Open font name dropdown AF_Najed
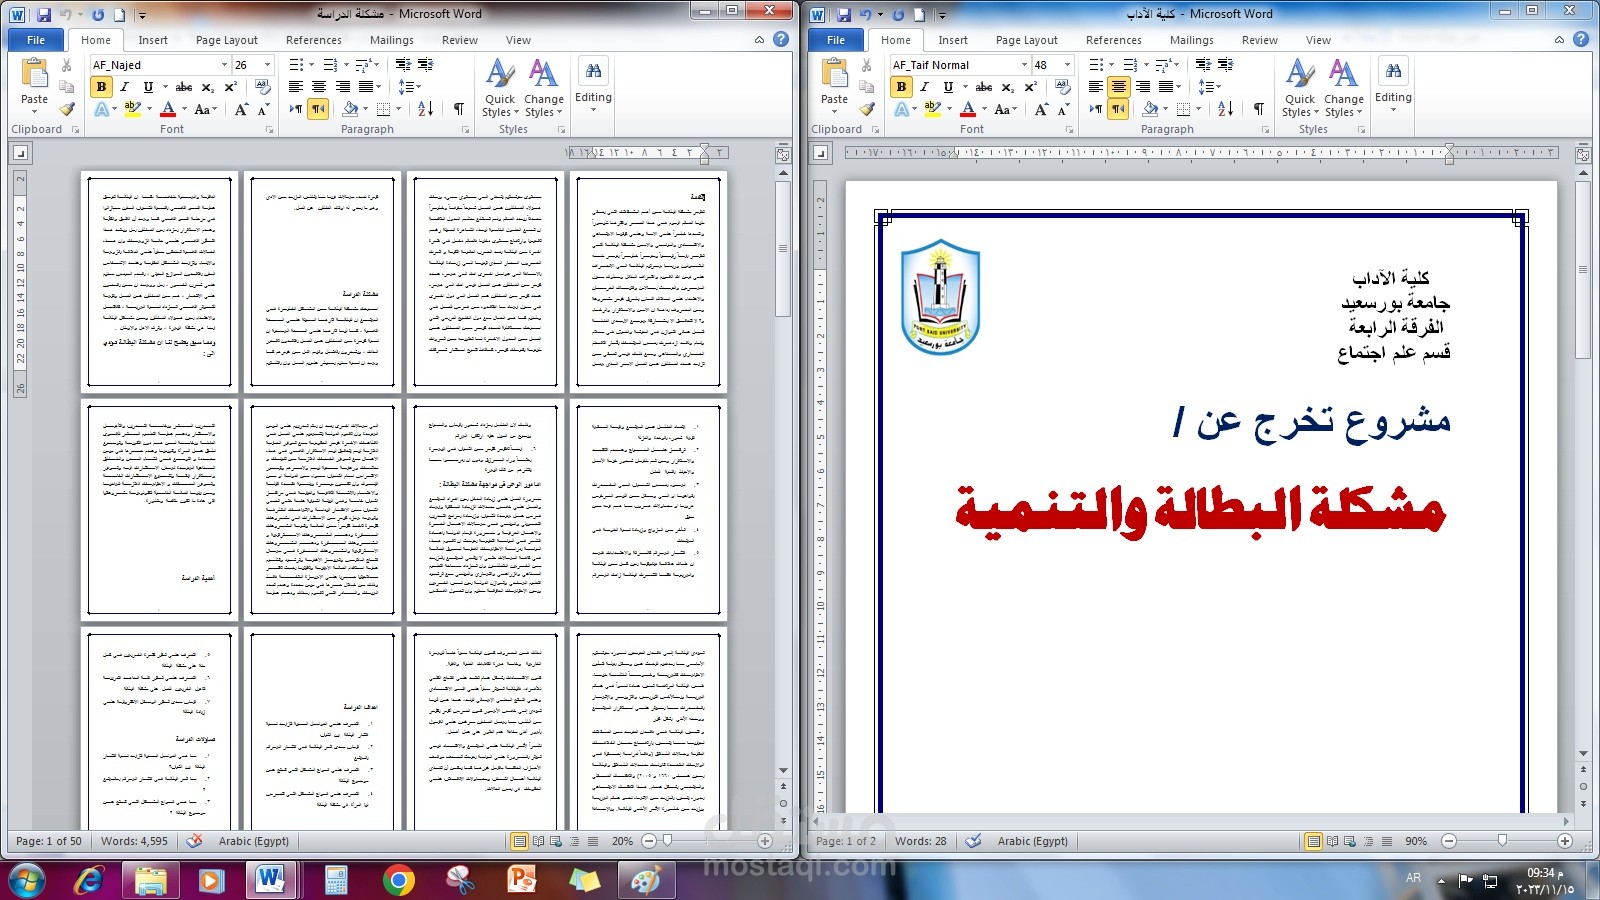The image size is (1600, 900). pyautogui.click(x=223, y=65)
